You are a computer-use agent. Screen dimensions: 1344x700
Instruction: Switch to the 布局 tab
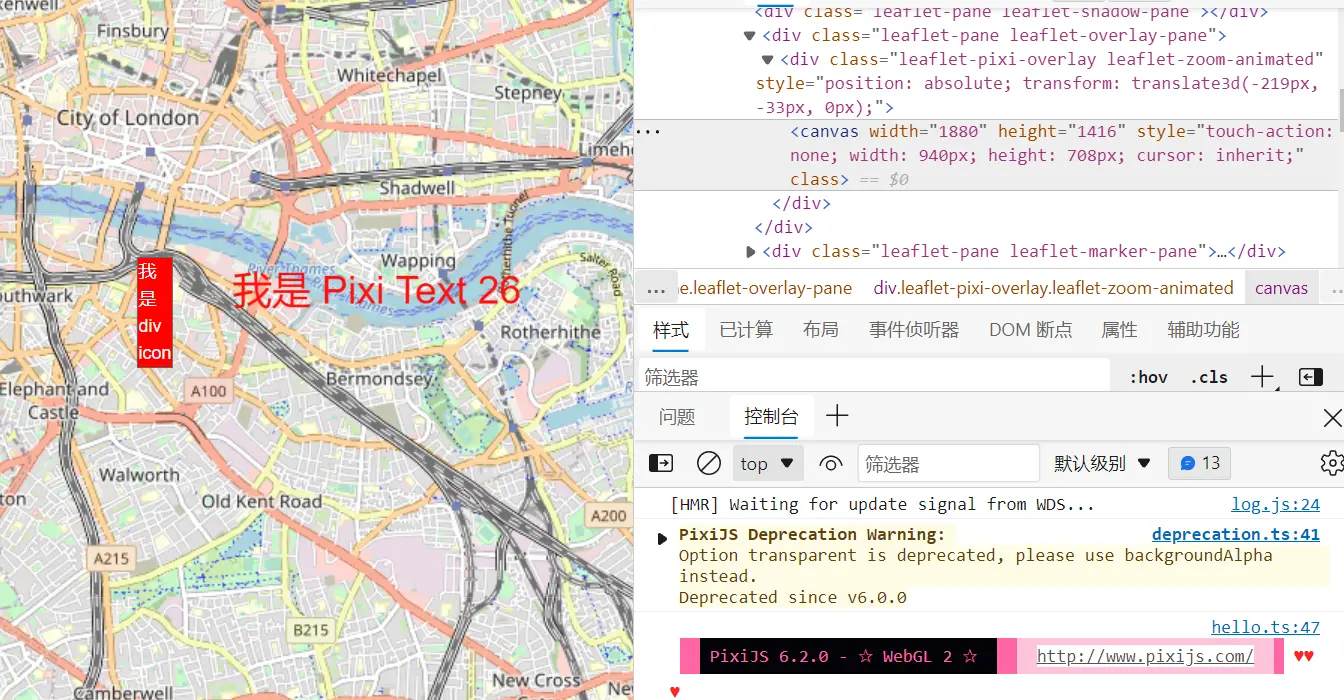821,330
